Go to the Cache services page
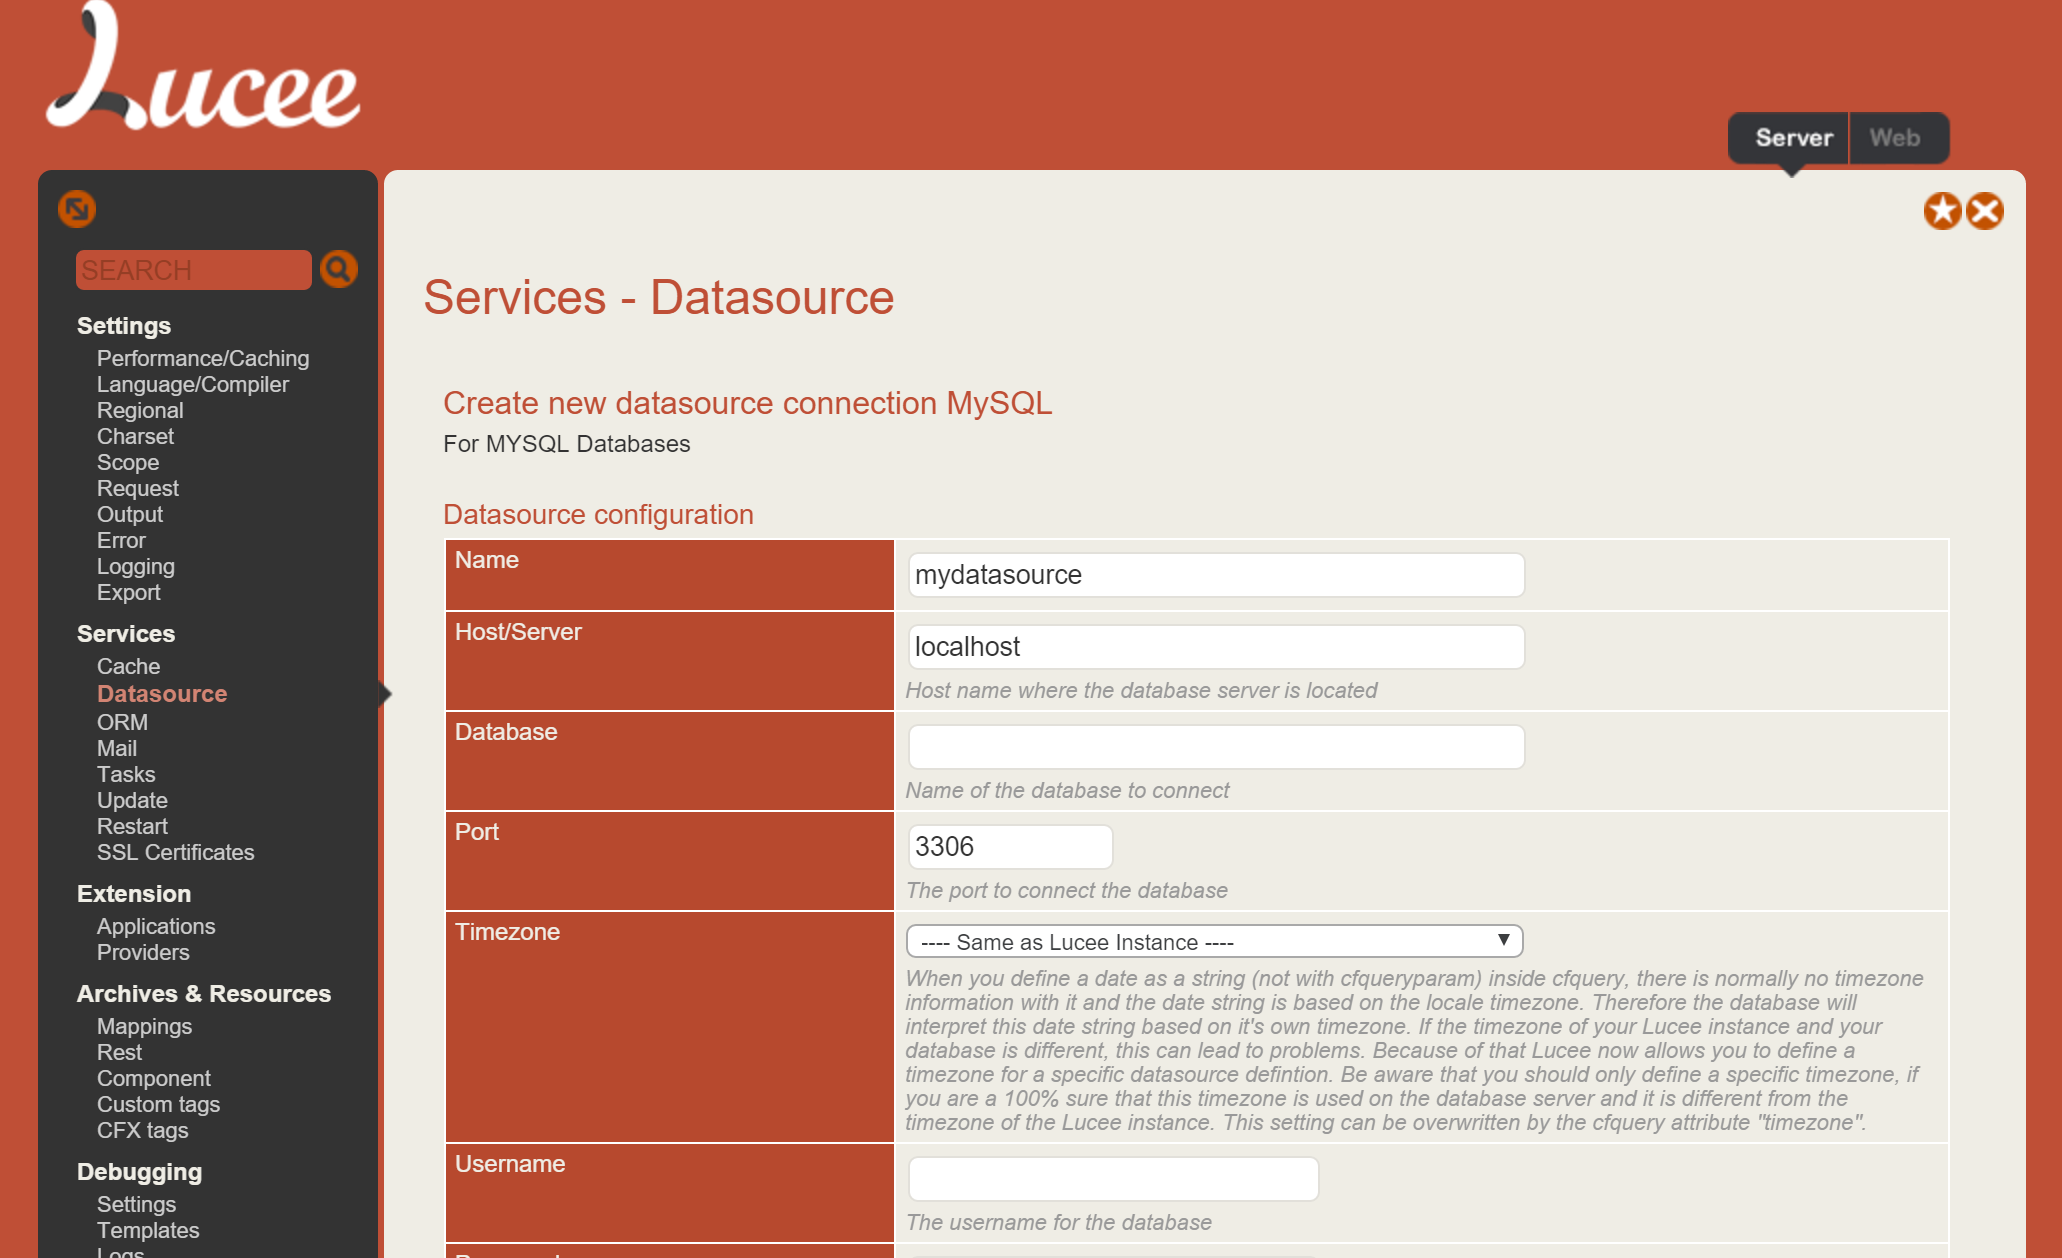The width and height of the screenshot is (2062, 1258). 128,666
